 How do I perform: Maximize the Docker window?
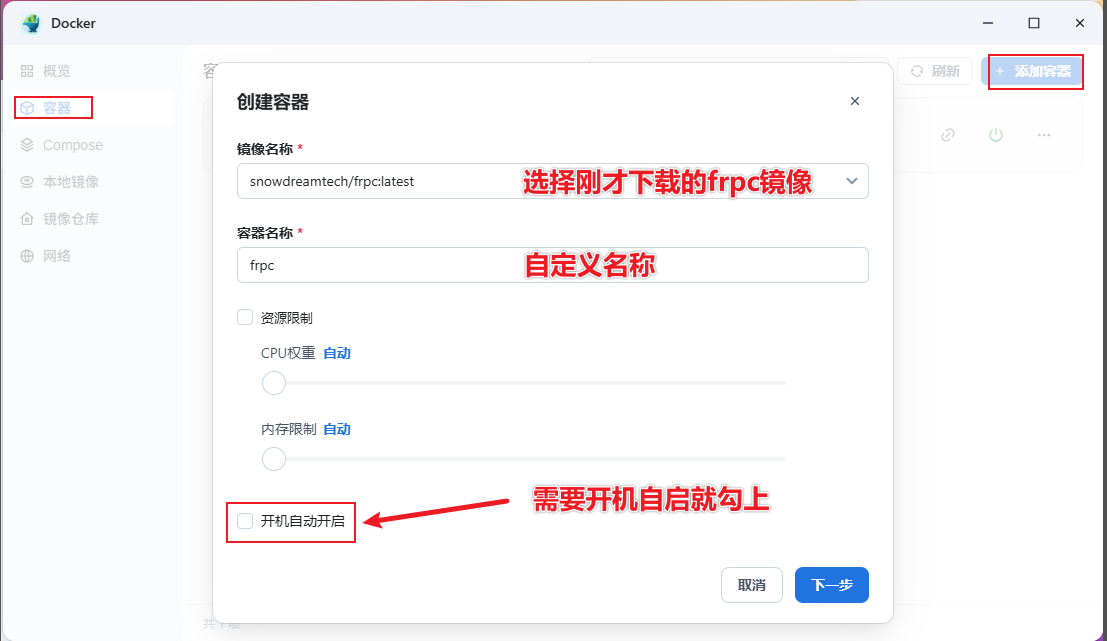[1034, 23]
